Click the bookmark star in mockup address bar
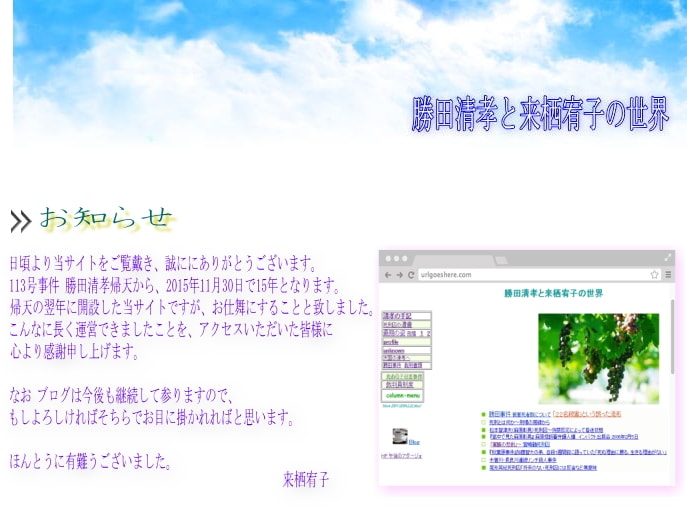 click(x=654, y=275)
